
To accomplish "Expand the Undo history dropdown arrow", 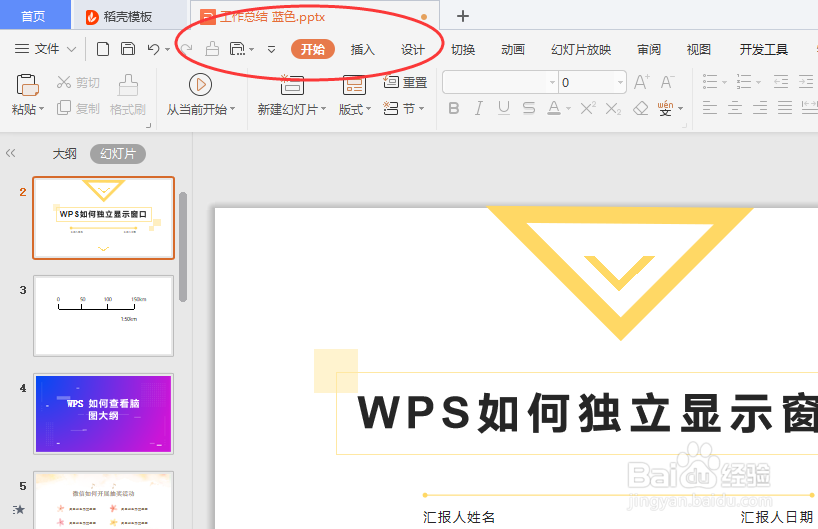I will coord(167,50).
